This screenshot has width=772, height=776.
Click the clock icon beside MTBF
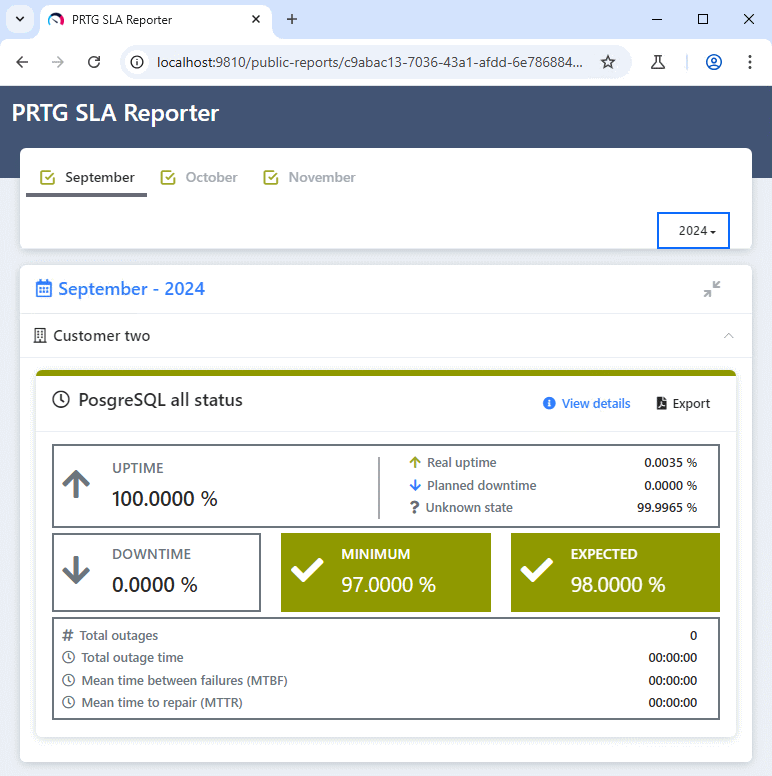click(68, 680)
